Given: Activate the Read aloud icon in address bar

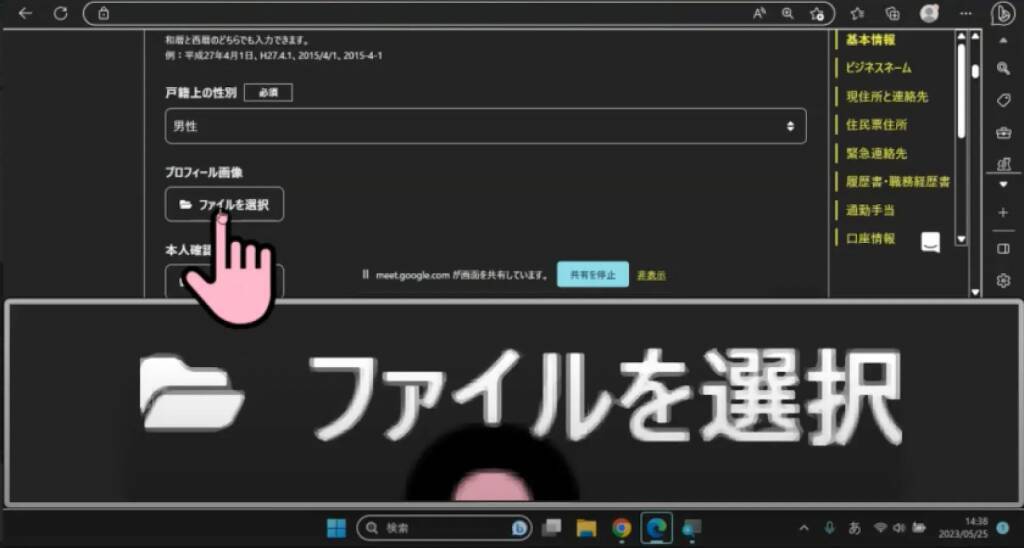Looking at the screenshot, I should (759, 13).
